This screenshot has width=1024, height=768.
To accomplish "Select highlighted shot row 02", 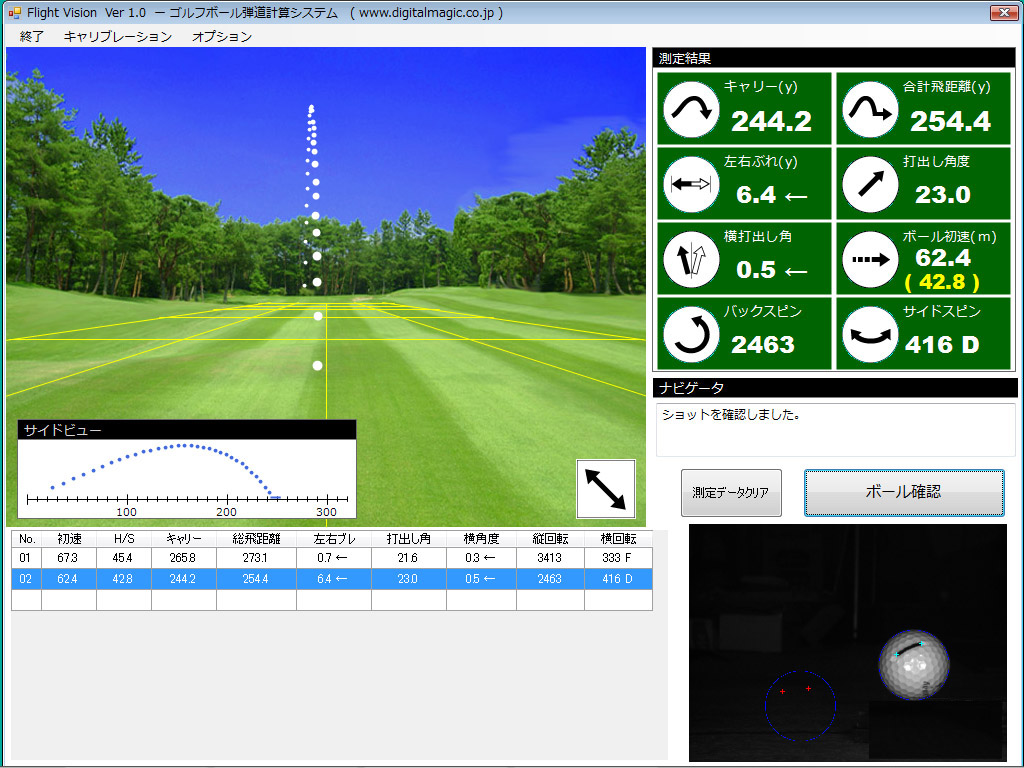I will [330, 579].
